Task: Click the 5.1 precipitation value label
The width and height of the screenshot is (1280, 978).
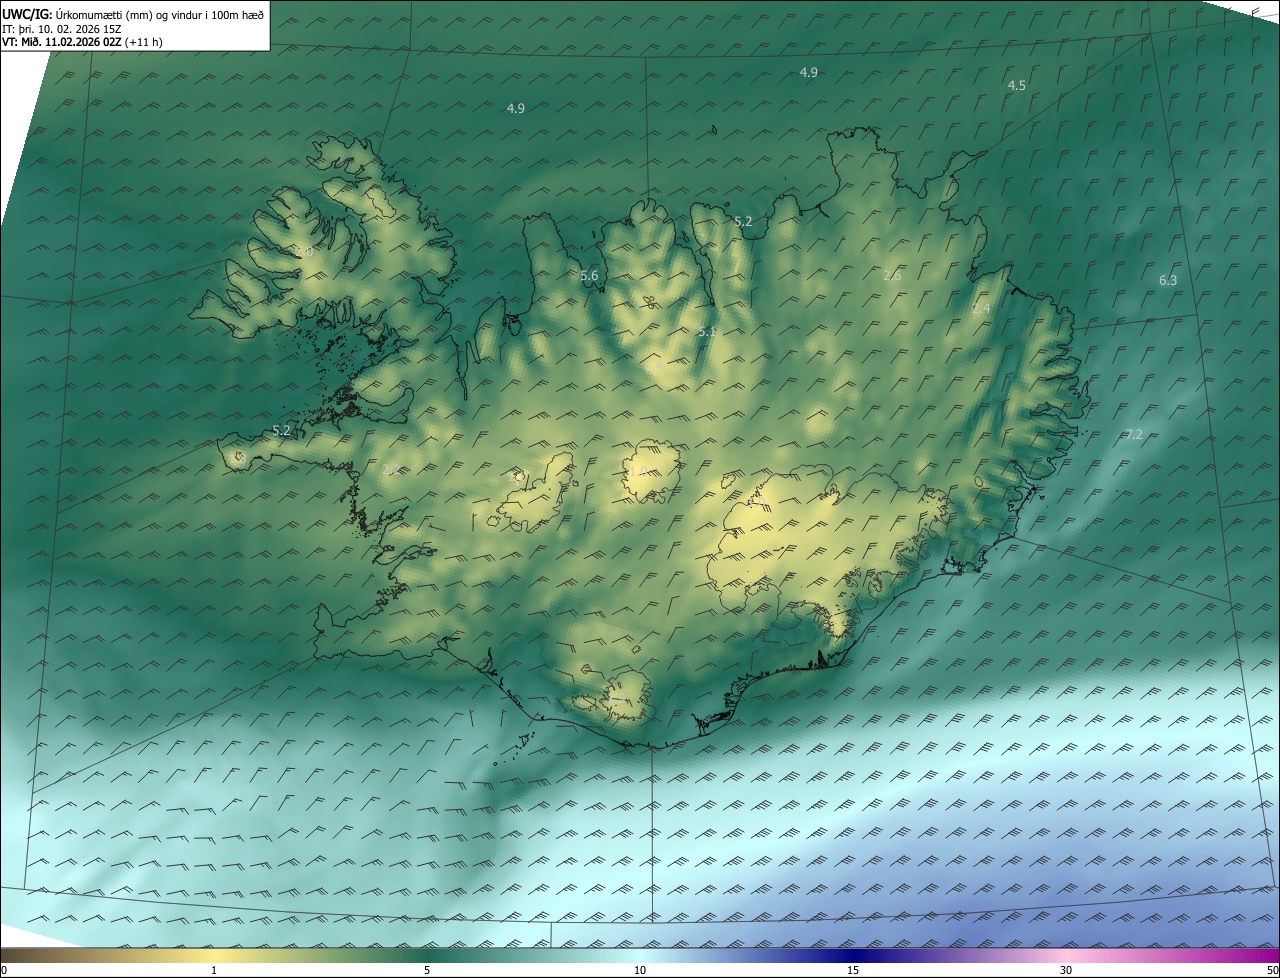Action: [x=707, y=331]
